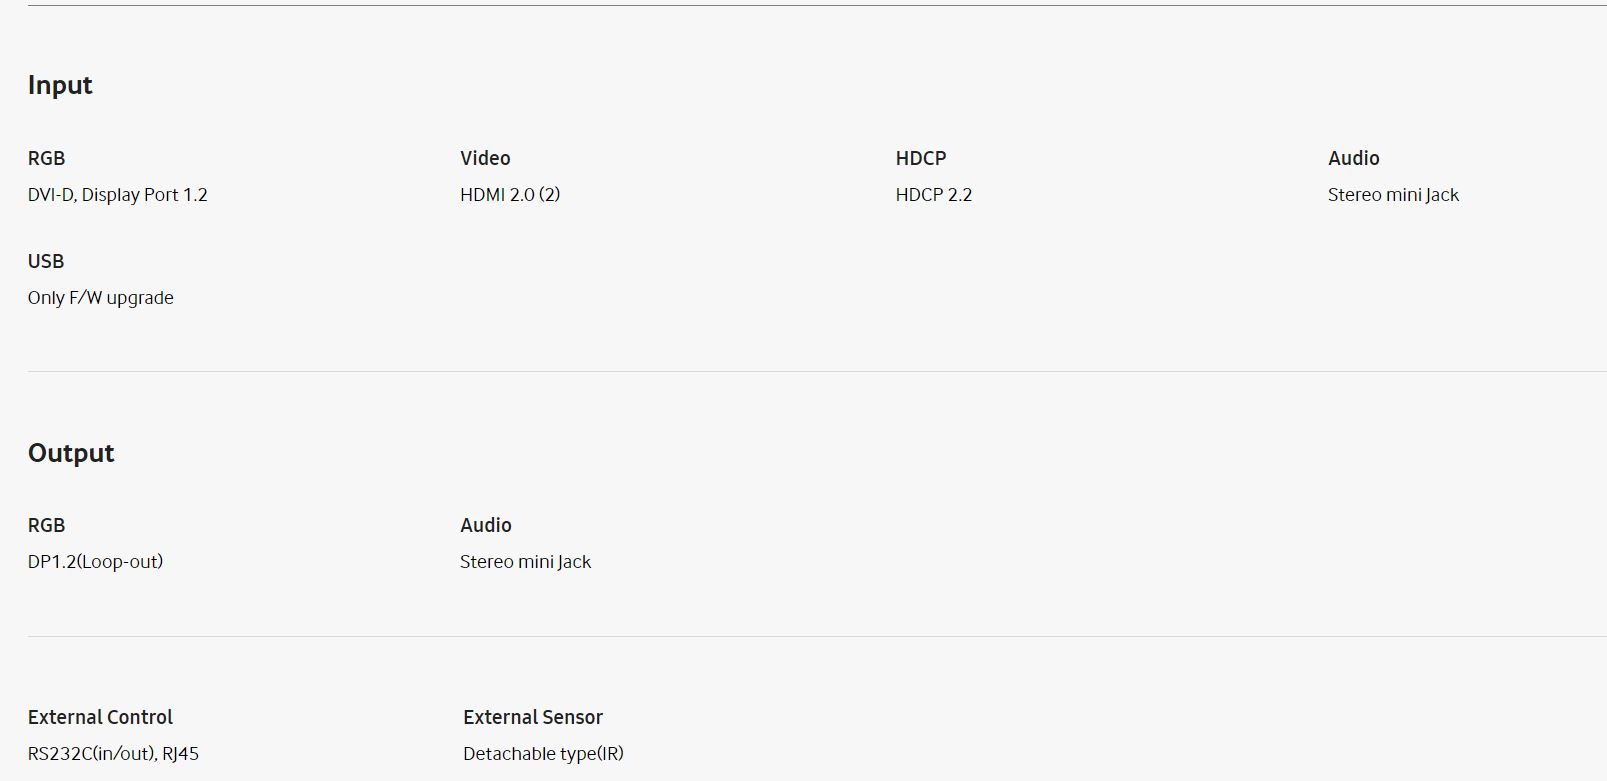Select the Only F/W upgrade text
This screenshot has height=781, width=1607.
(x=101, y=298)
